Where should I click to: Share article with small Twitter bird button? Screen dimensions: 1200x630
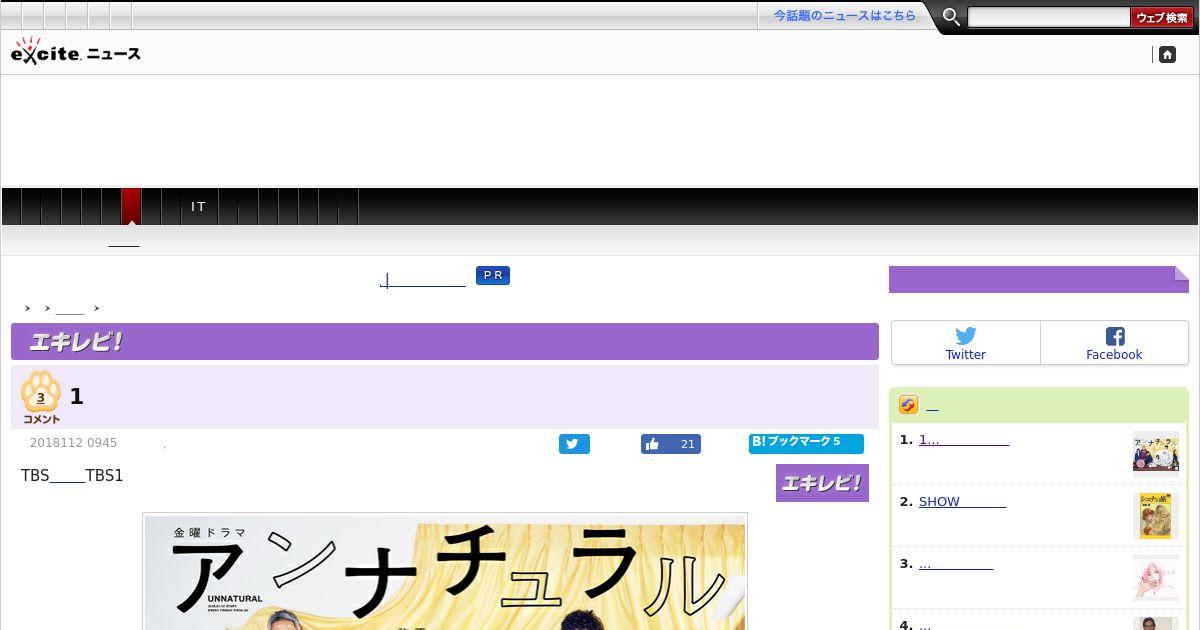[x=574, y=444]
